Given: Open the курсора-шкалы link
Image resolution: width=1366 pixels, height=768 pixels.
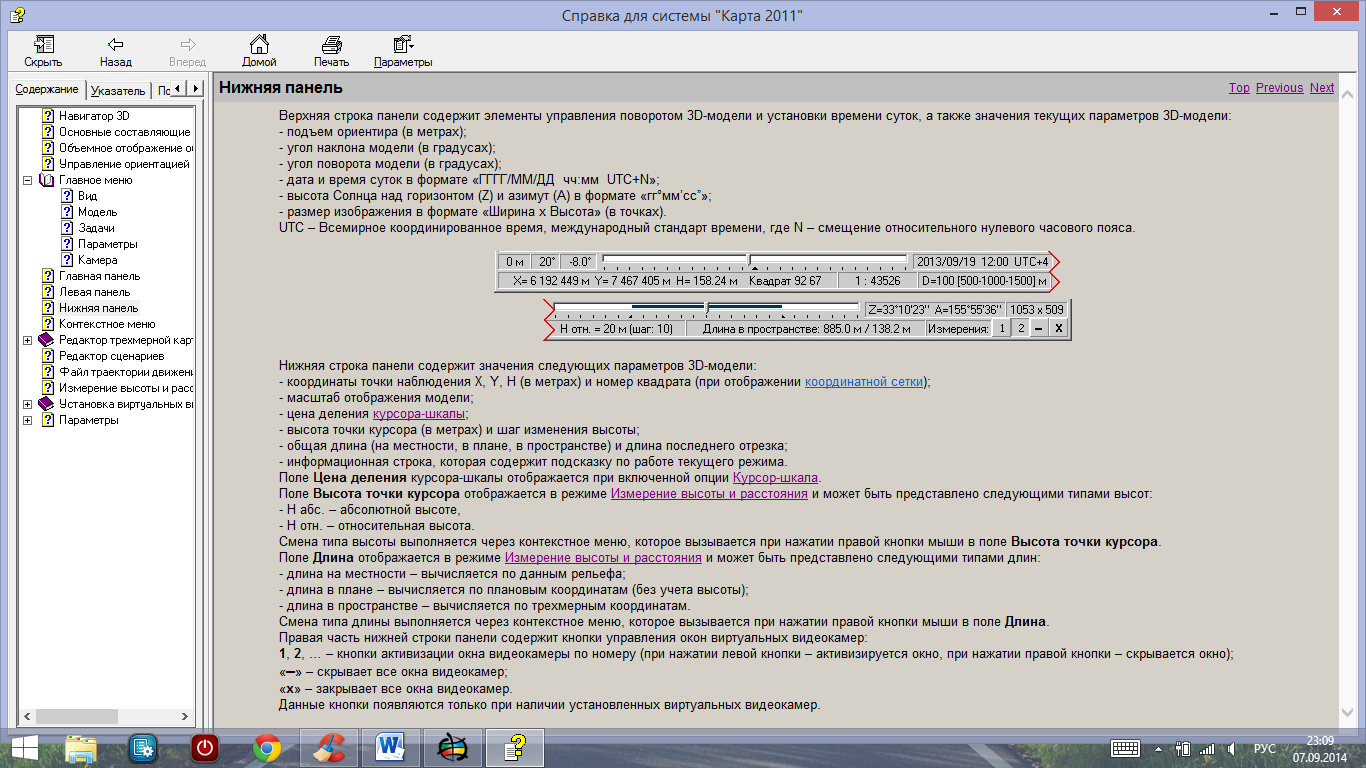Looking at the screenshot, I should pos(418,414).
